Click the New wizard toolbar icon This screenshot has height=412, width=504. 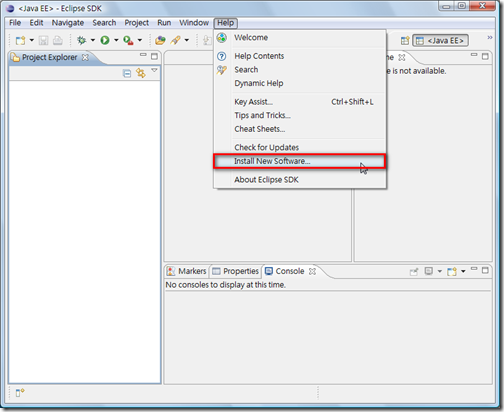pyautogui.click(x=20, y=40)
